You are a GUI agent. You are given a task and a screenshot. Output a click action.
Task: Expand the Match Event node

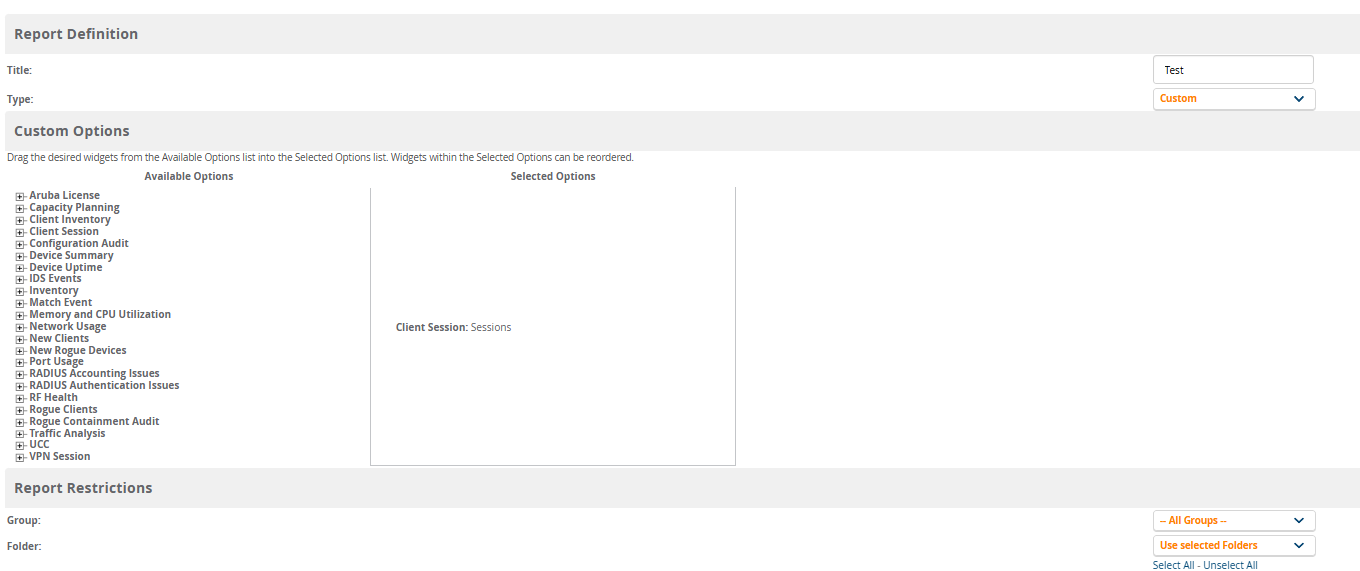(x=20, y=303)
